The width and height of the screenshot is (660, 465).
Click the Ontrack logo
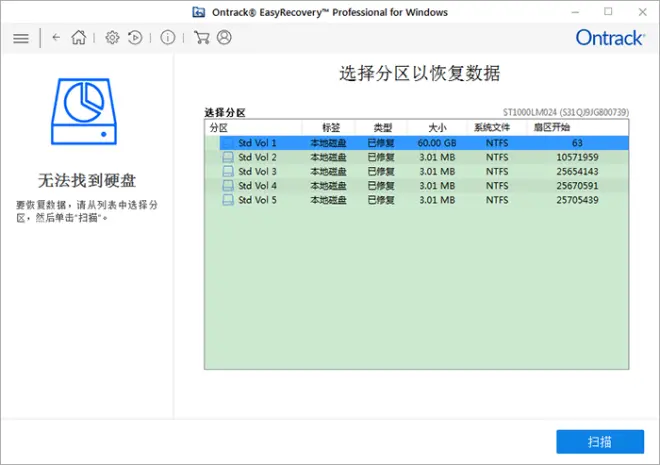click(x=610, y=38)
